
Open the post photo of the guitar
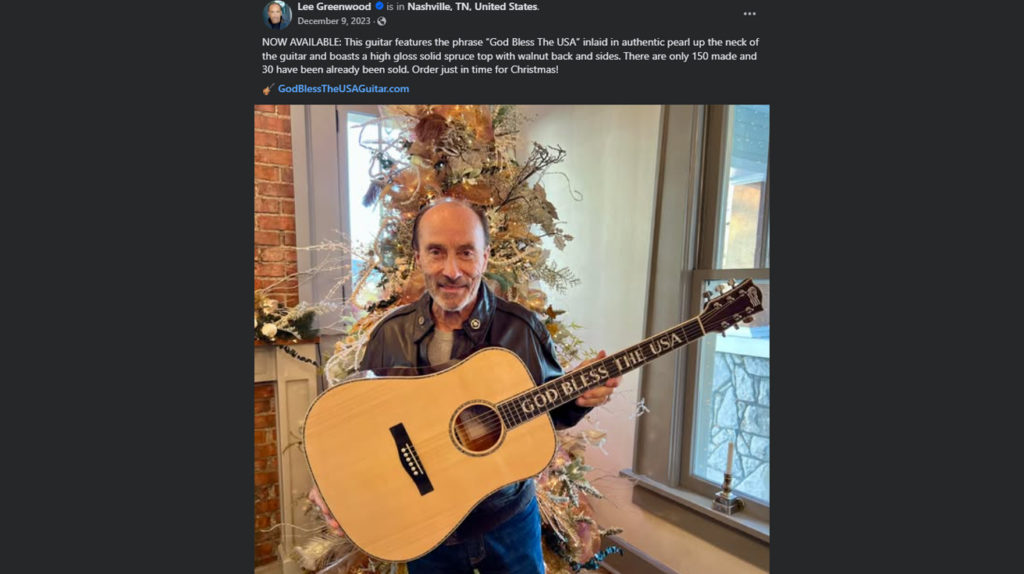pyautogui.click(x=511, y=339)
